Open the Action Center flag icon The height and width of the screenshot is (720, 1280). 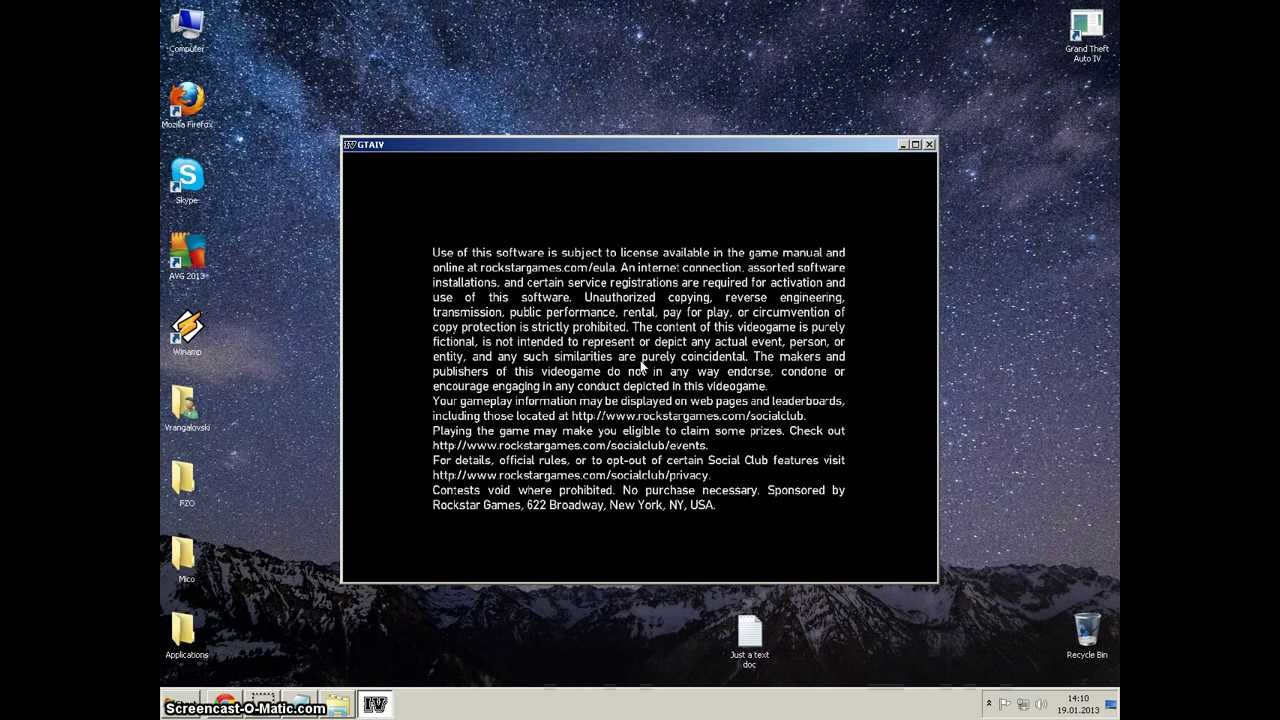[x=1005, y=704]
